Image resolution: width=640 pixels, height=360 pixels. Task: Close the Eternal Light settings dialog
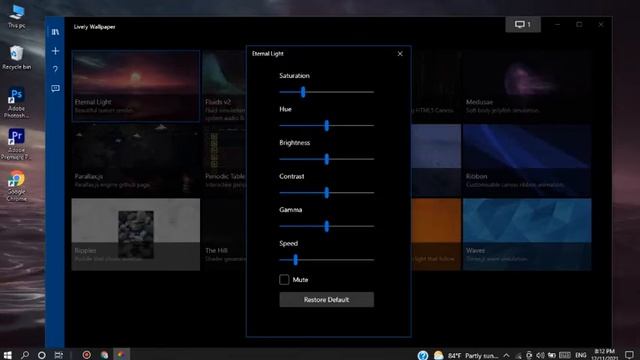click(400, 53)
